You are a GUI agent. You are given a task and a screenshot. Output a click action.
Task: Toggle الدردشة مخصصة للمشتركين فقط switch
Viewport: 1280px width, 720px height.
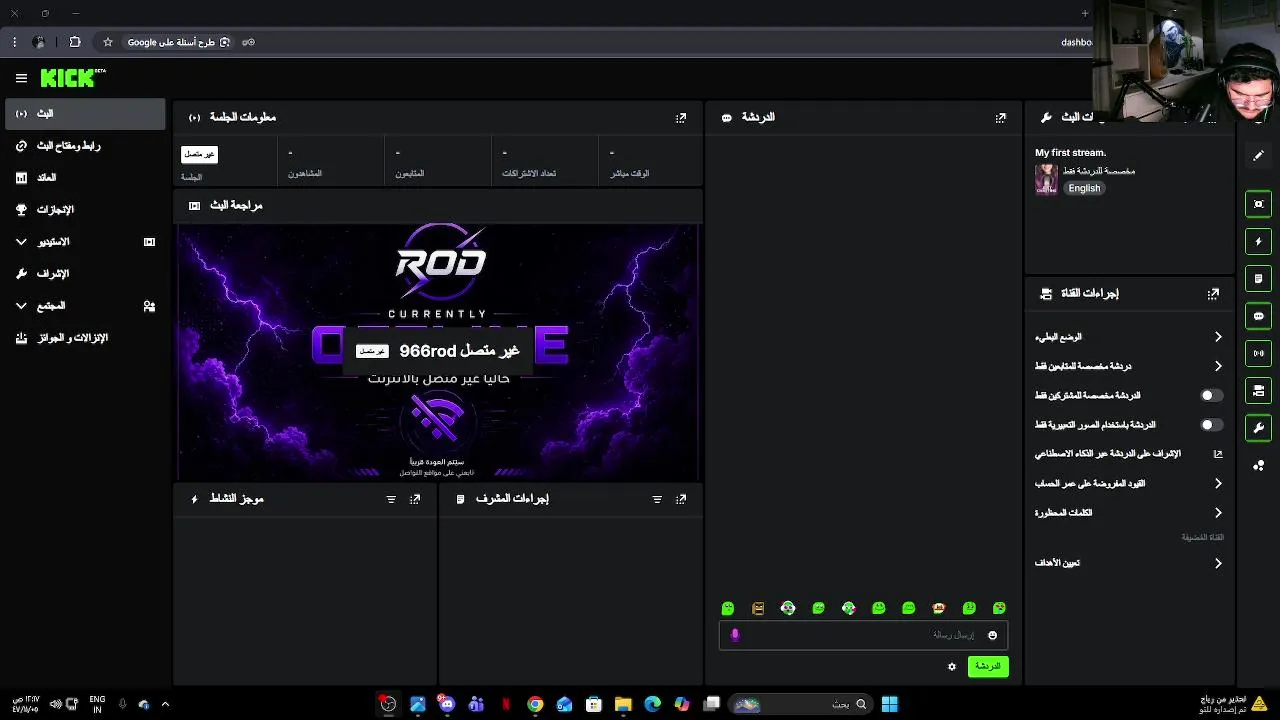pos(1211,396)
